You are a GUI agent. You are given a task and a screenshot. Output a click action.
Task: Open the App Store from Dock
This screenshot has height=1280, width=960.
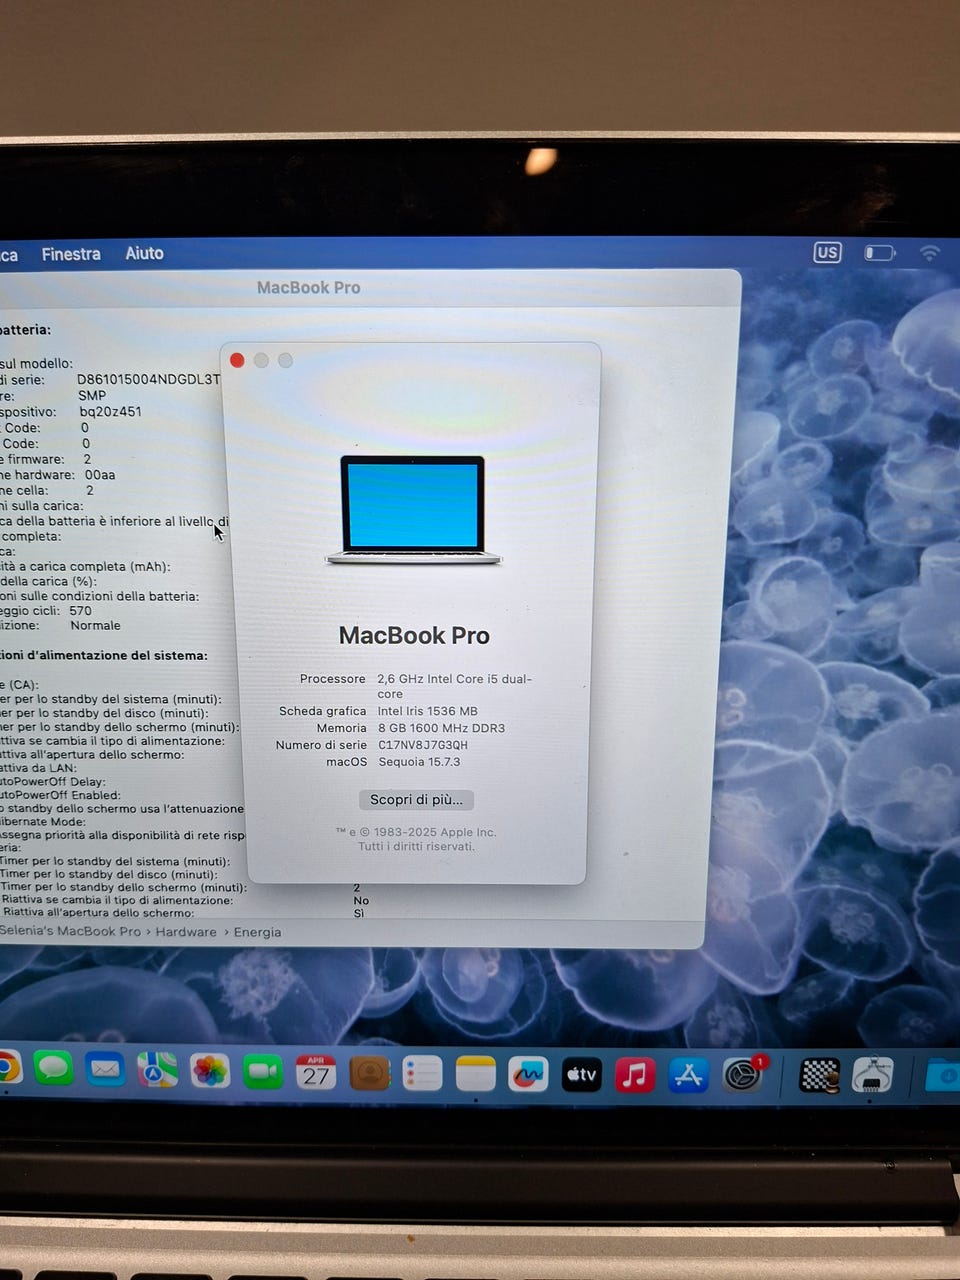pos(688,1075)
